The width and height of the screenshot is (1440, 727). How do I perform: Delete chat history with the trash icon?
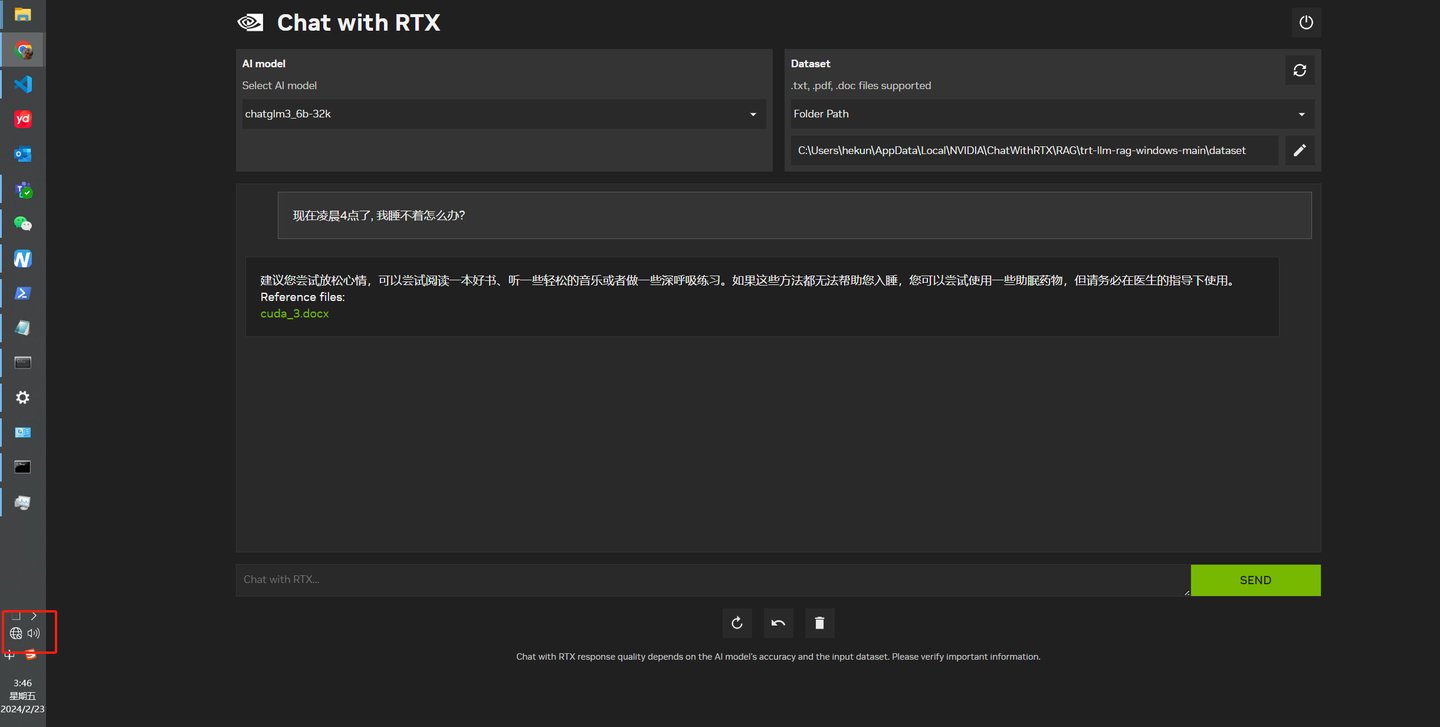819,622
